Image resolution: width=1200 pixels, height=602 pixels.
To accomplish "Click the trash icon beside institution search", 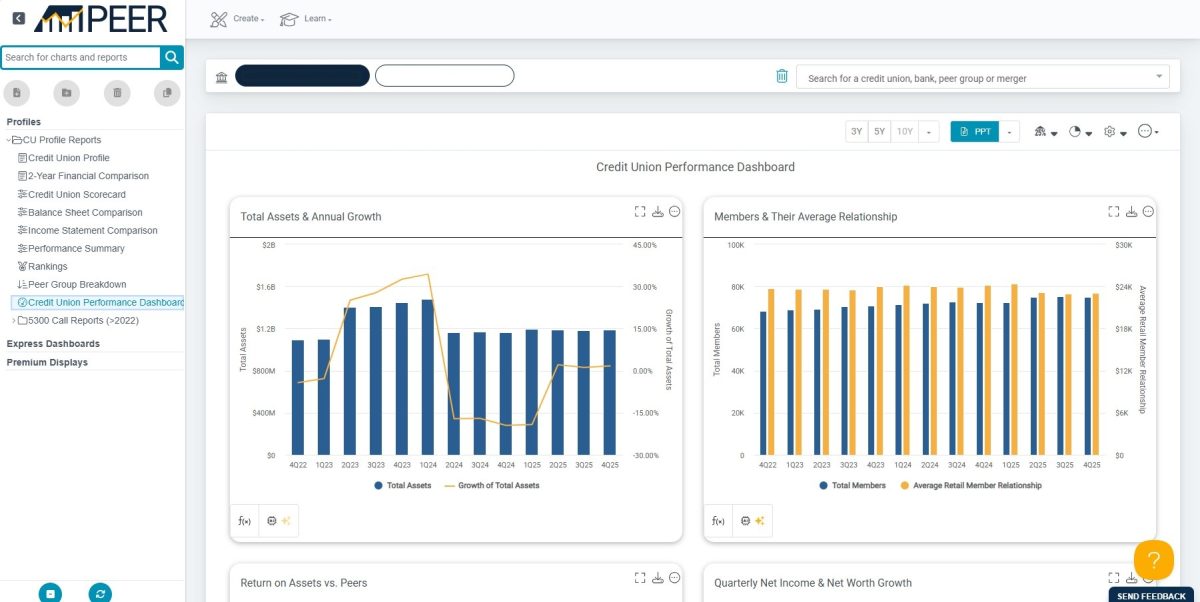I will coord(782,77).
